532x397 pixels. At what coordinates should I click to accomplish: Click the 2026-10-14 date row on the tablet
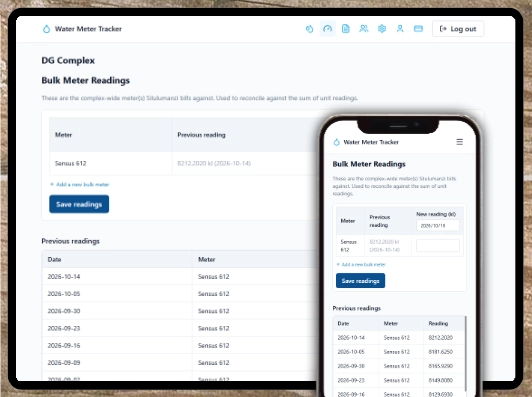click(64, 277)
